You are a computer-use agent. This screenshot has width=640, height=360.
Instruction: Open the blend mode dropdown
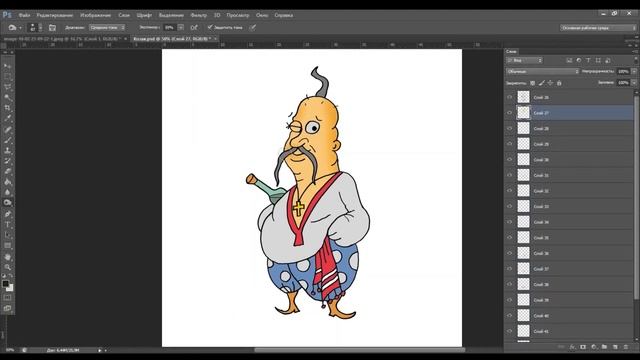pyautogui.click(x=542, y=71)
